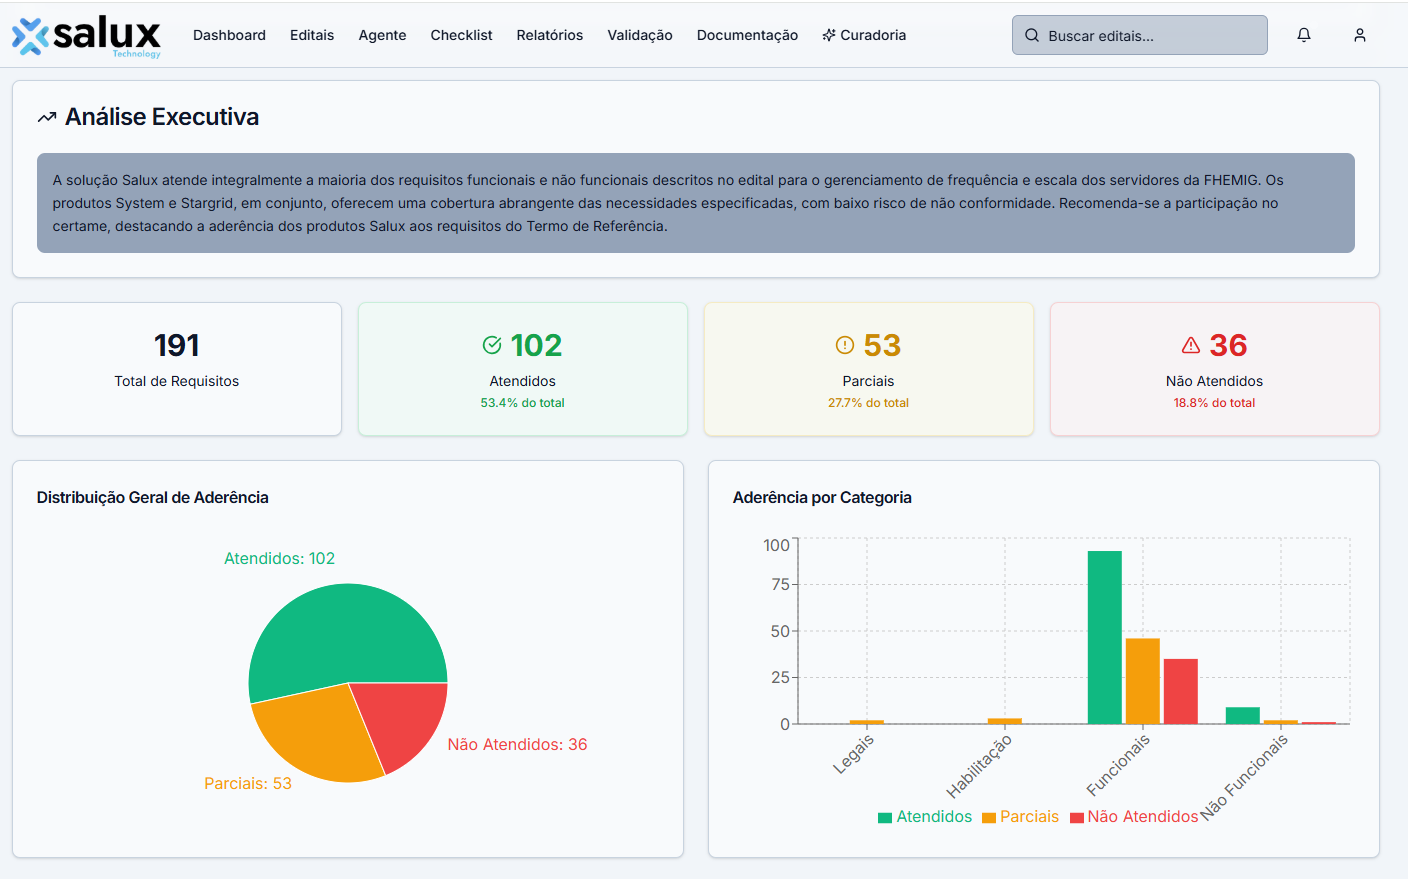Click the 'Parciais: 53' pie label

[248, 783]
